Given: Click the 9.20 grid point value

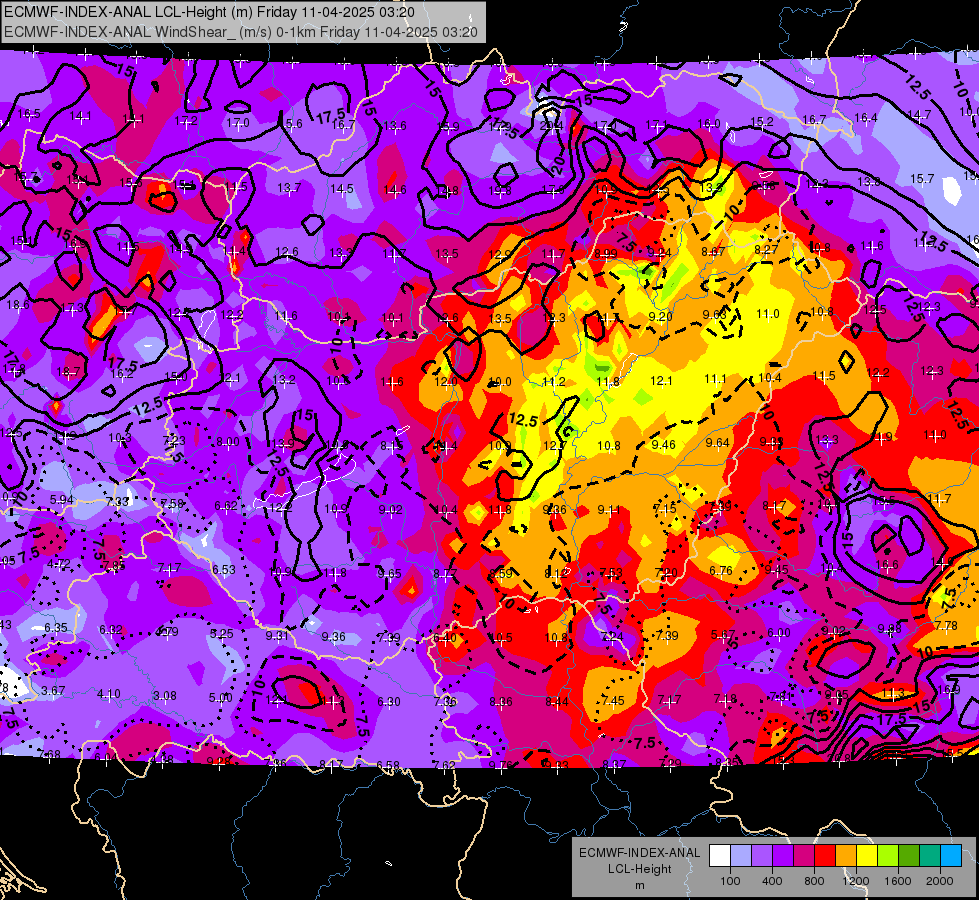Looking at the screenshot, I should (x=661, y=316).
